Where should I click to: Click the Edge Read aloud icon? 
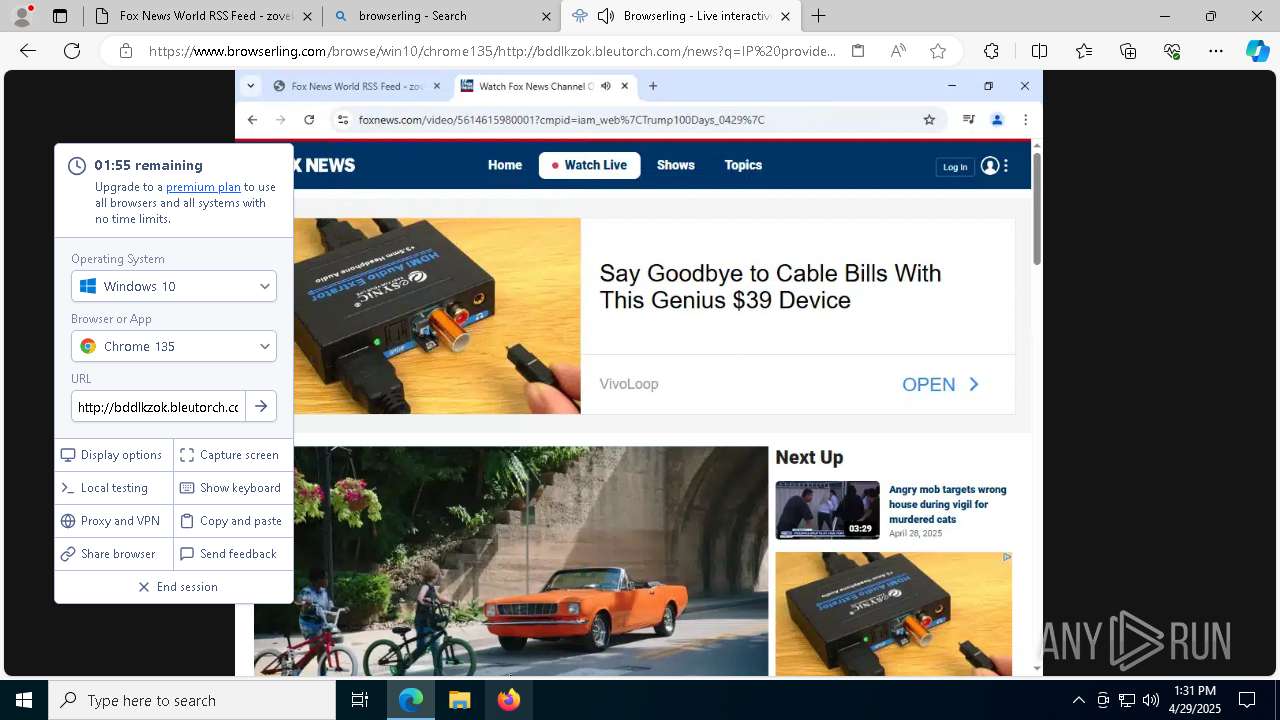[x=898, y=51]
